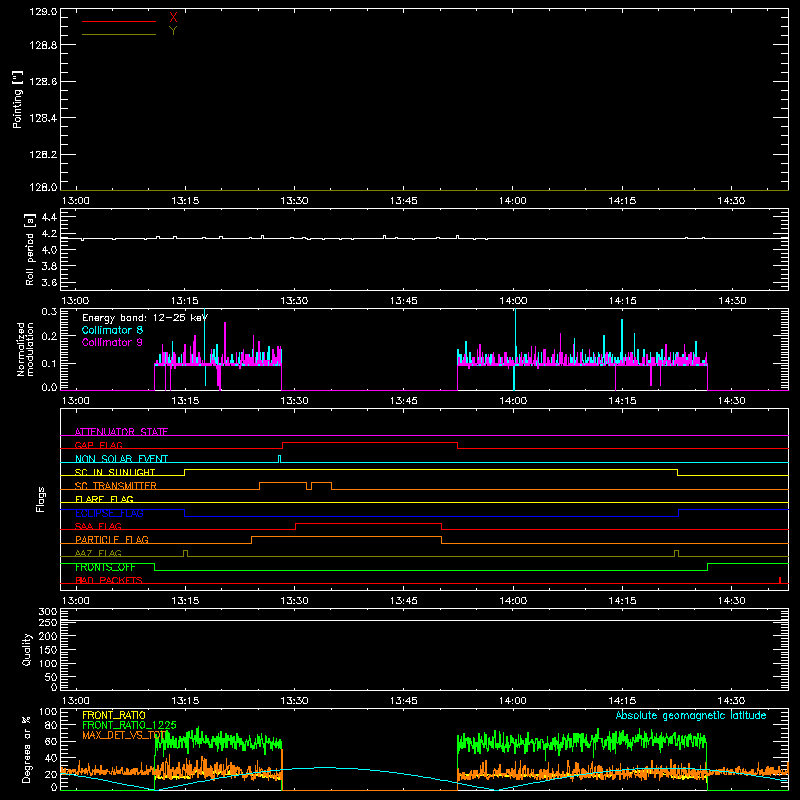The image size is (800, 800).
Task: Click the red X legend line sample
Action: [x=119, y=21]
